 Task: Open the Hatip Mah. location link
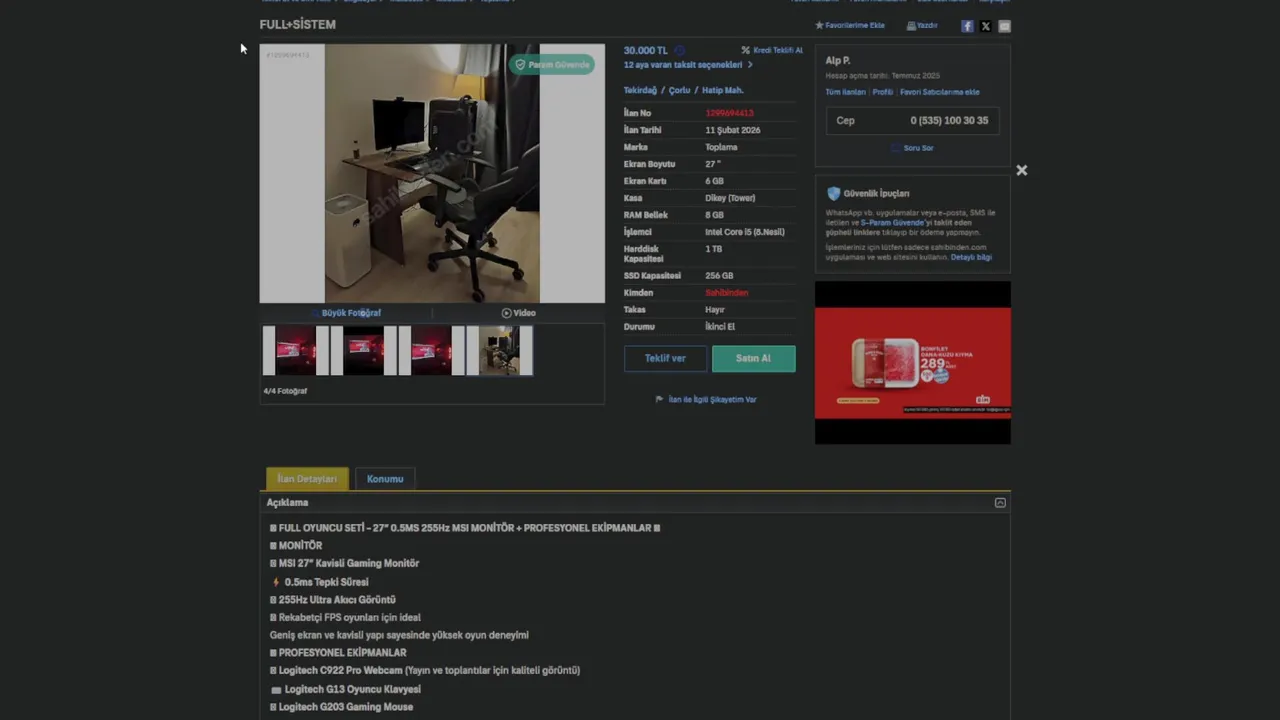pos(723,90)
